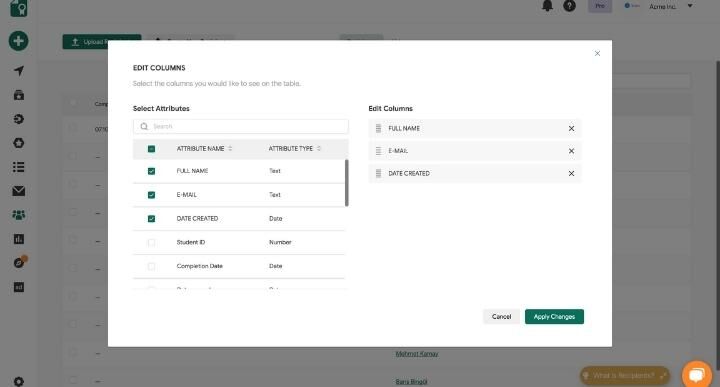Check the Completion Date attribute
The image size is (720, 387).
[151, 266]
